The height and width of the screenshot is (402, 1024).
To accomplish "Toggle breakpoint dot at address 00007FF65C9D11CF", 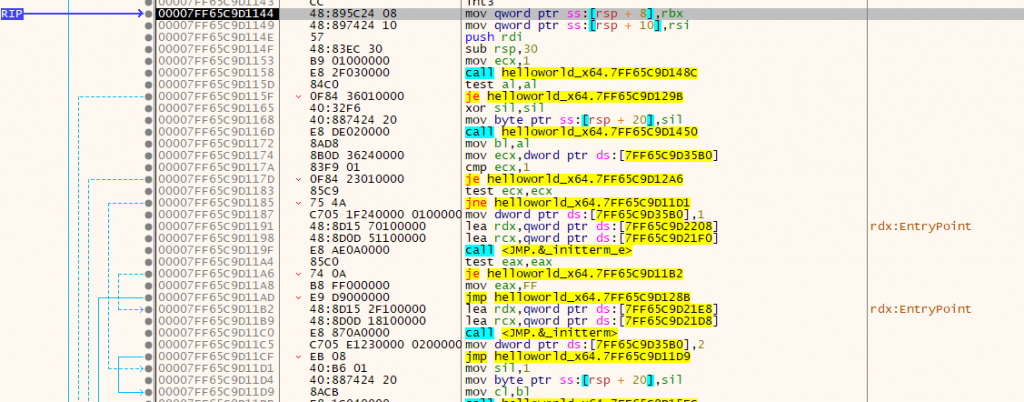I will coord(149,356).
